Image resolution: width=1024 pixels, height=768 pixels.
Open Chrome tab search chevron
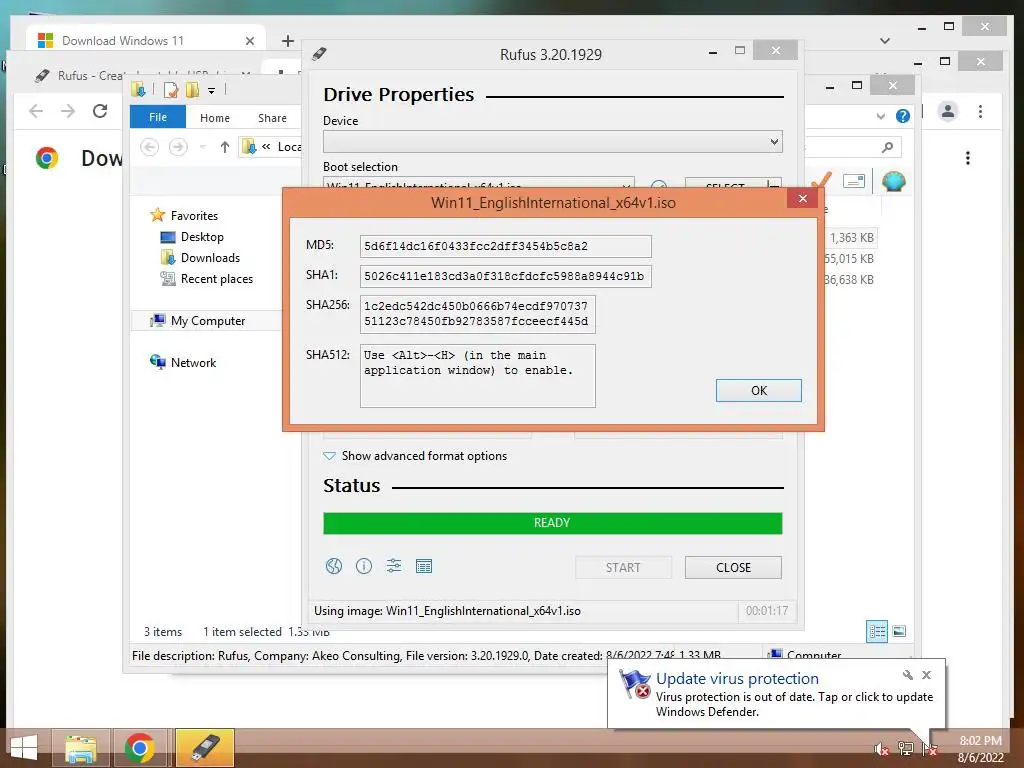click(x=885, y=40)
